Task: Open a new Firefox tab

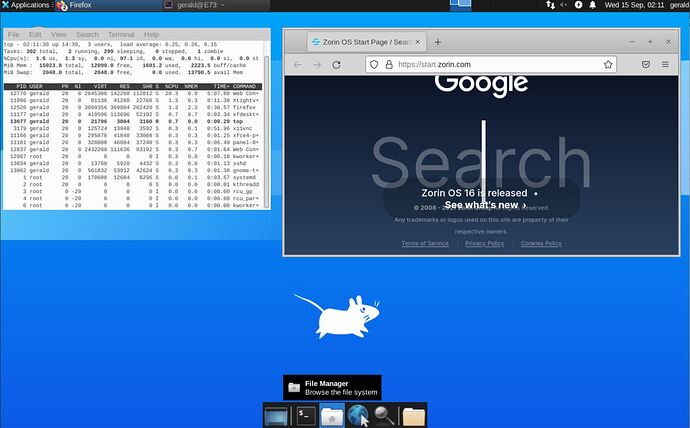Action: (437, 42)
